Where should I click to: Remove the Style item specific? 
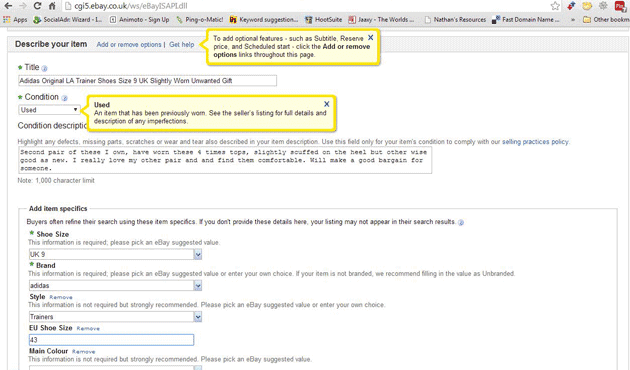pos(61,297)
